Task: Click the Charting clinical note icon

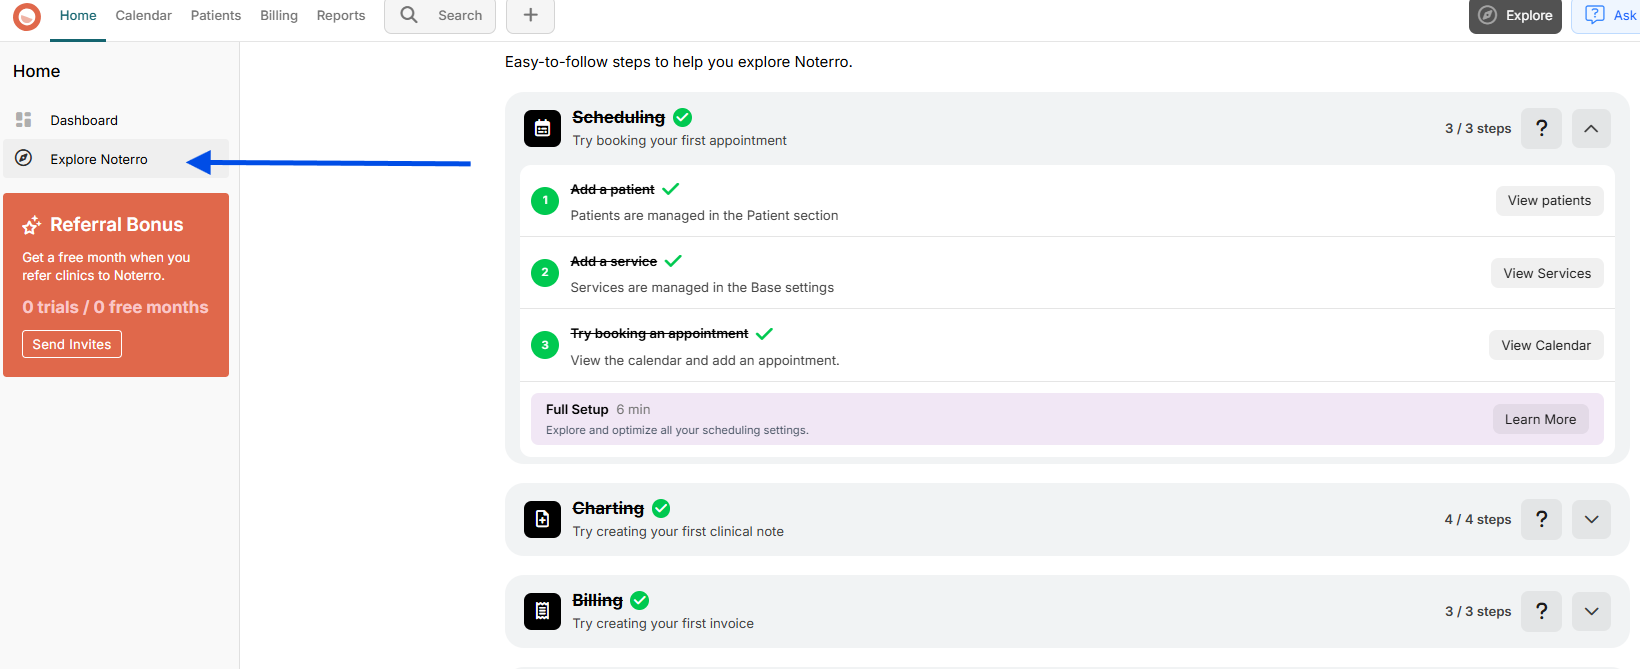Action: 542,519
